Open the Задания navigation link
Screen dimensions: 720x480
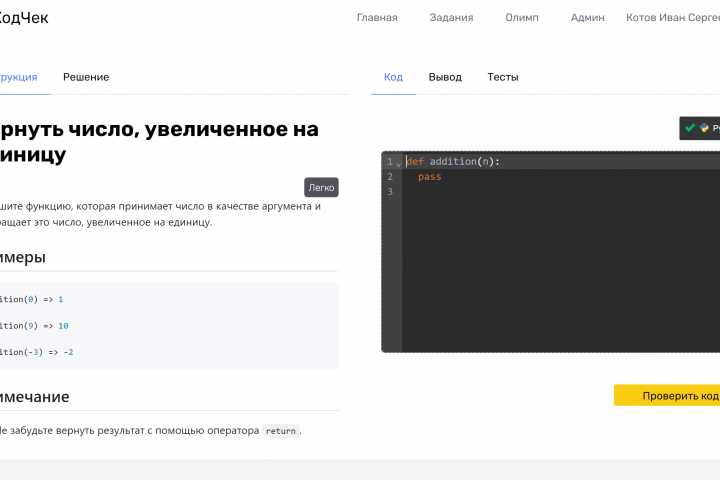coord(451,17)
